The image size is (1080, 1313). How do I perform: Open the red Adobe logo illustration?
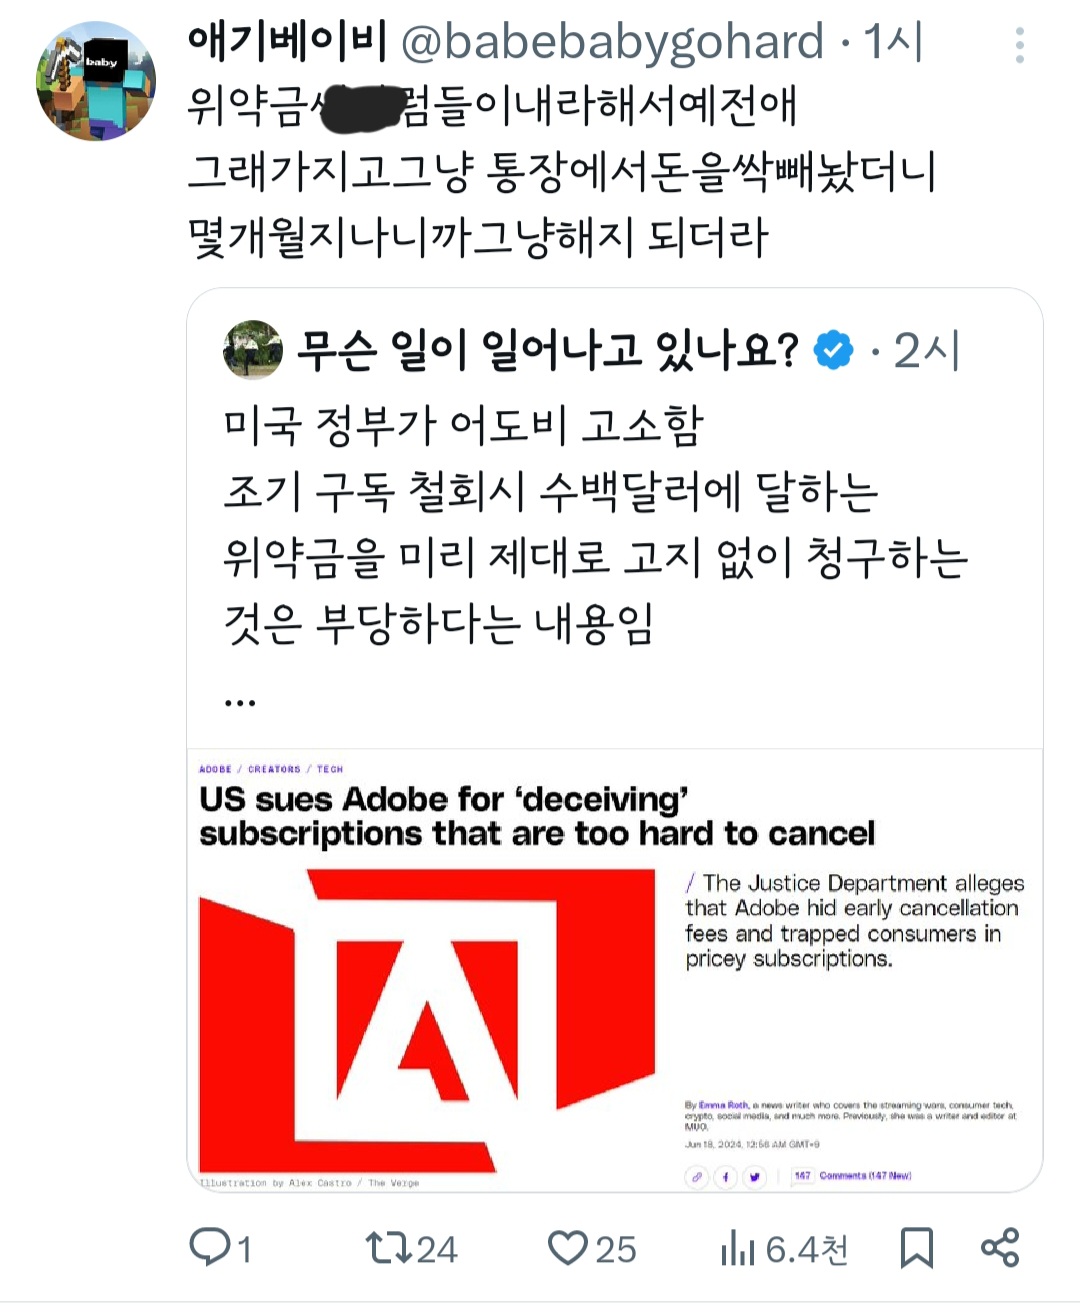(427, 1020)
